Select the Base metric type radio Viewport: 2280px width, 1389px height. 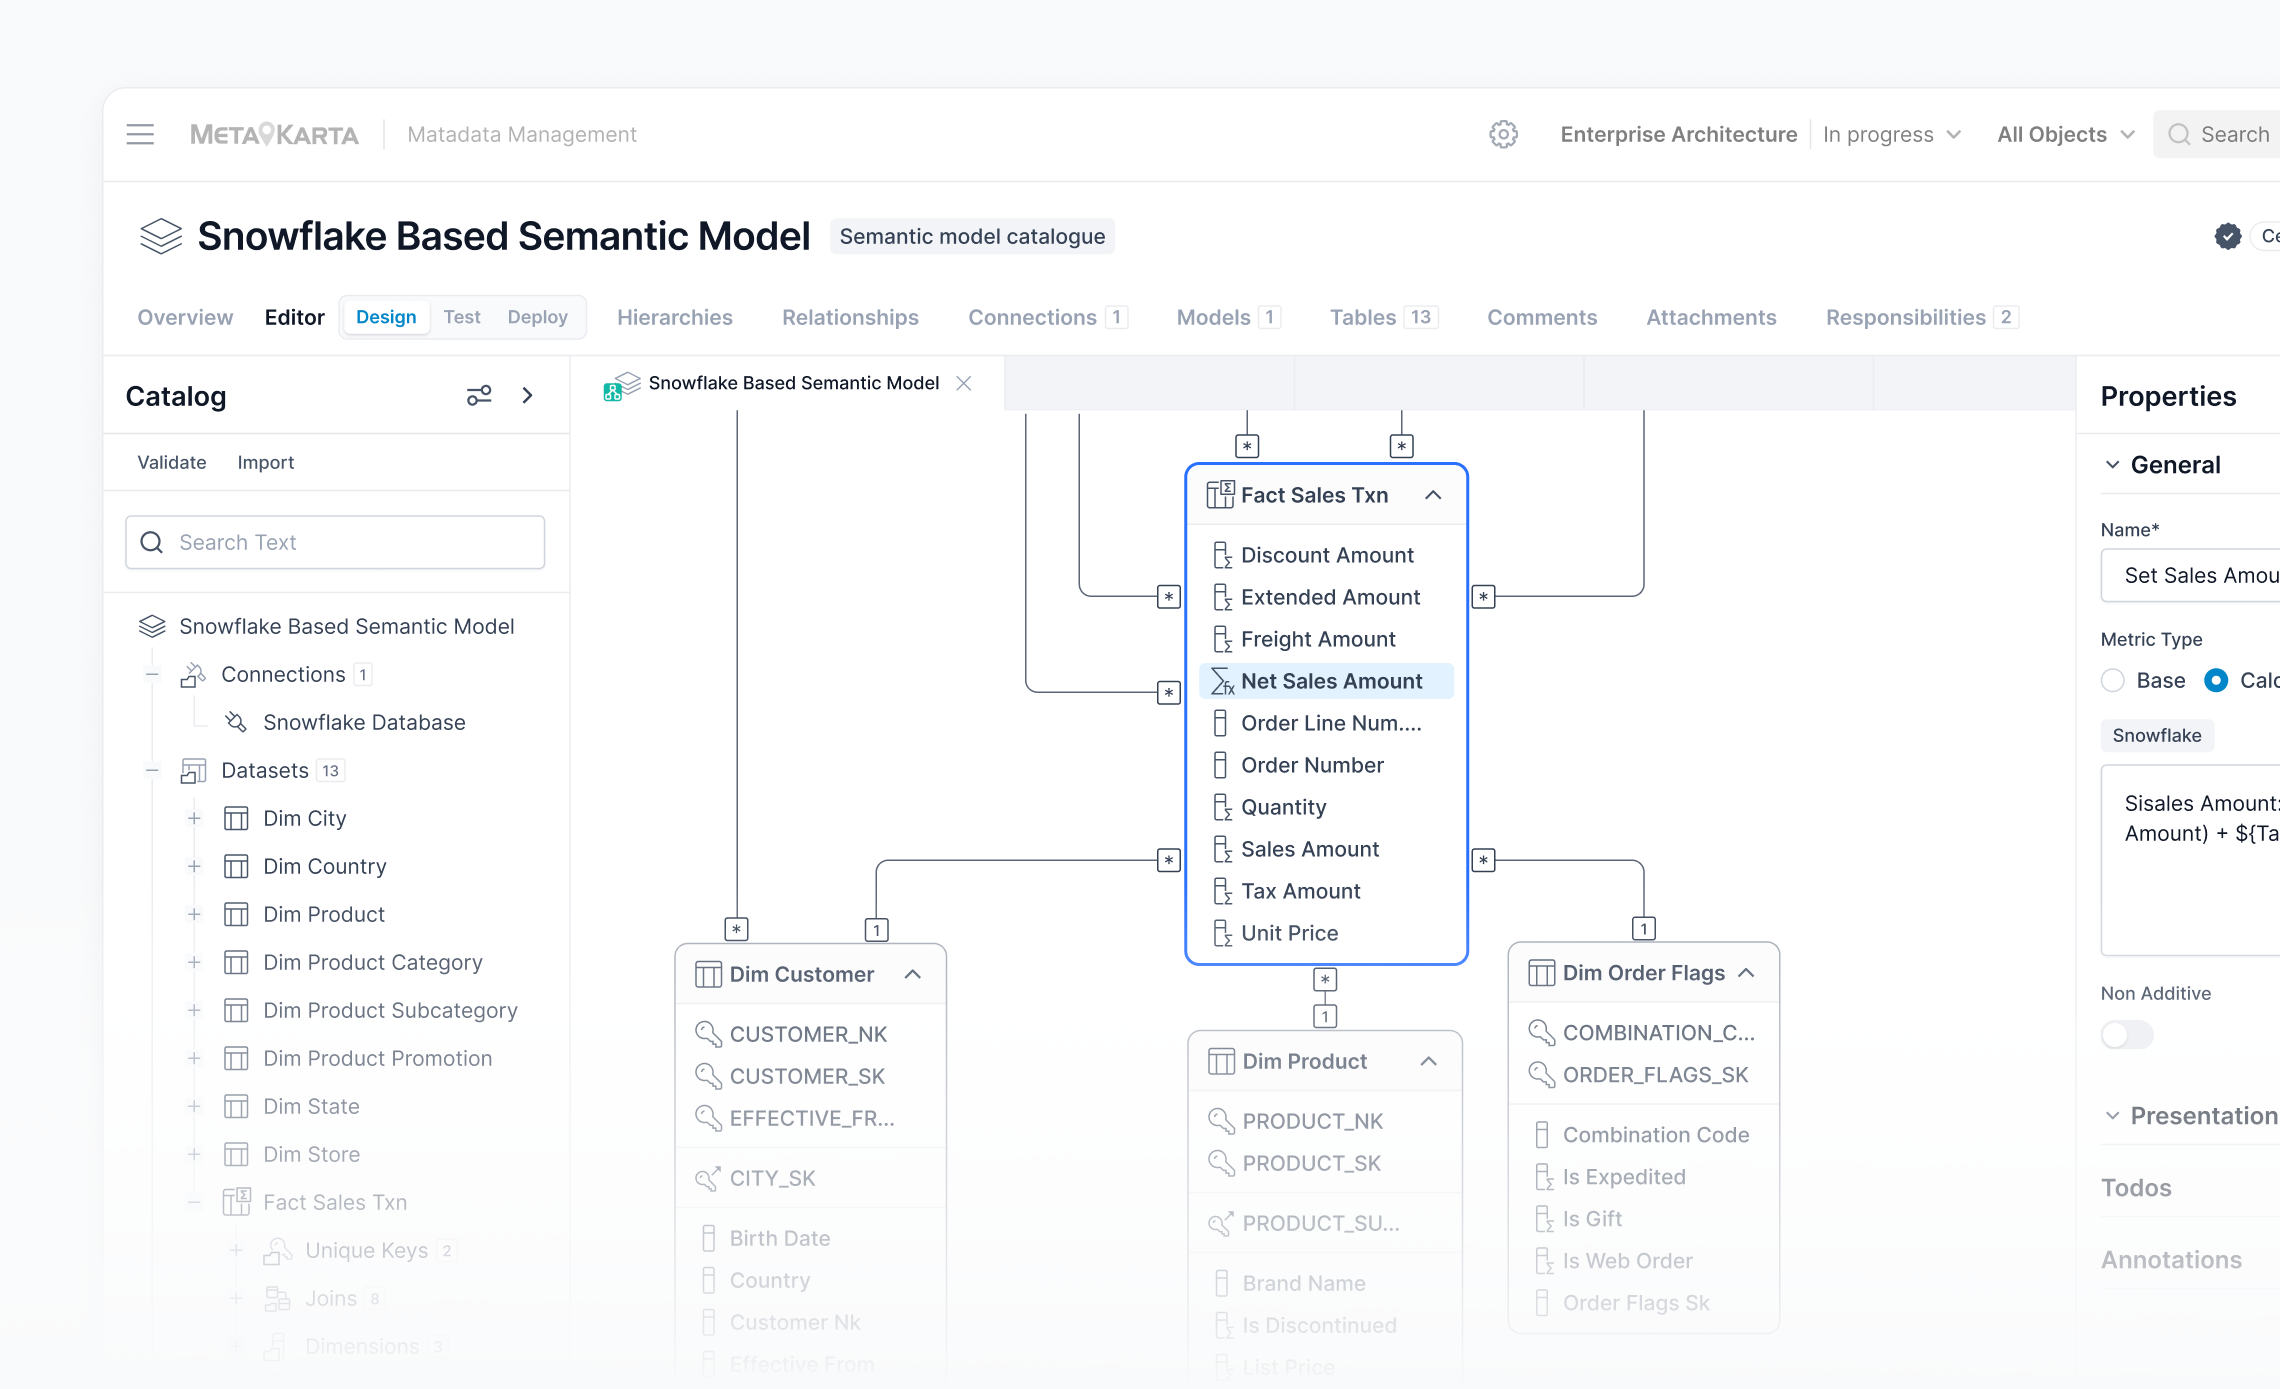tap(2113, 680)
